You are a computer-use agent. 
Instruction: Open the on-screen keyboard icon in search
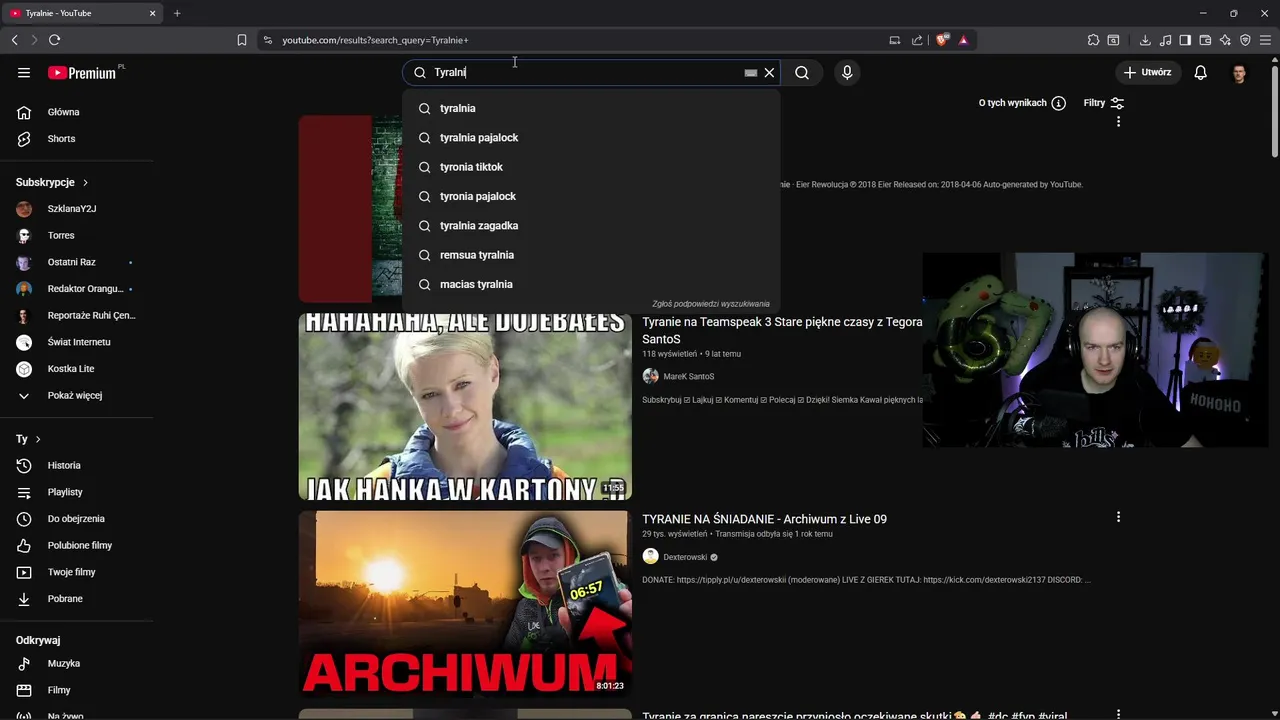pos(751,72)
